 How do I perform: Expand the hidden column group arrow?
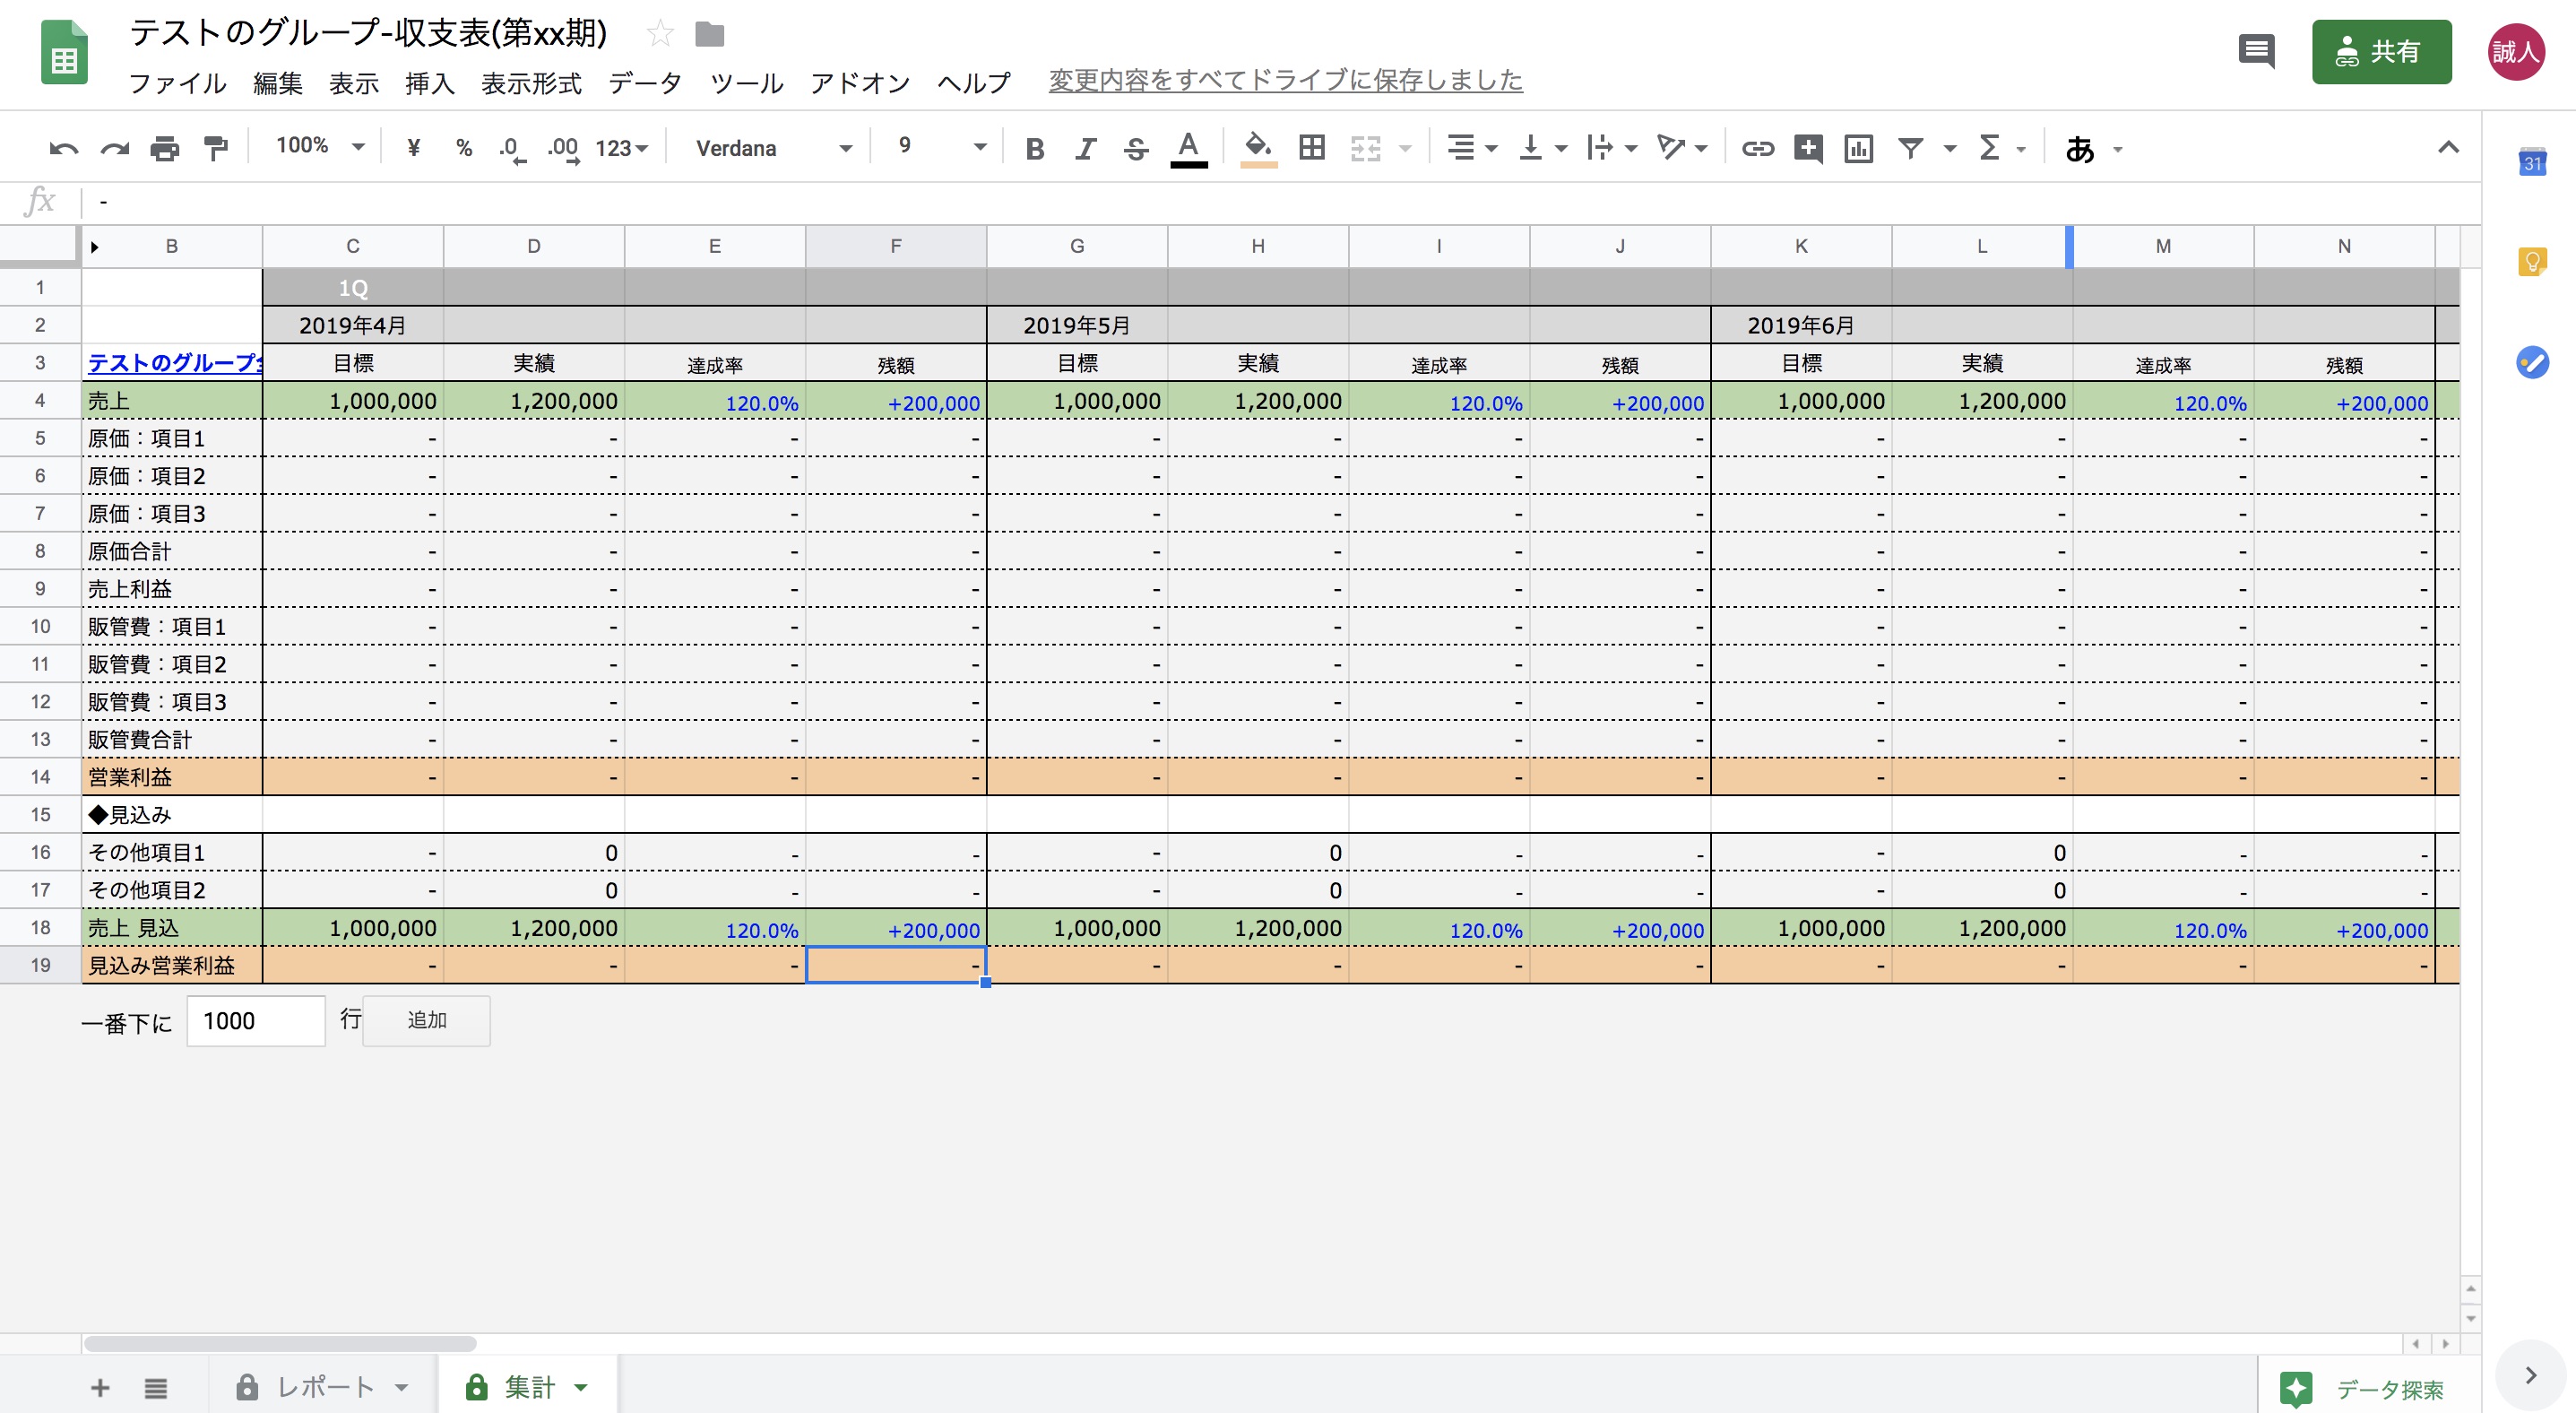94,247
